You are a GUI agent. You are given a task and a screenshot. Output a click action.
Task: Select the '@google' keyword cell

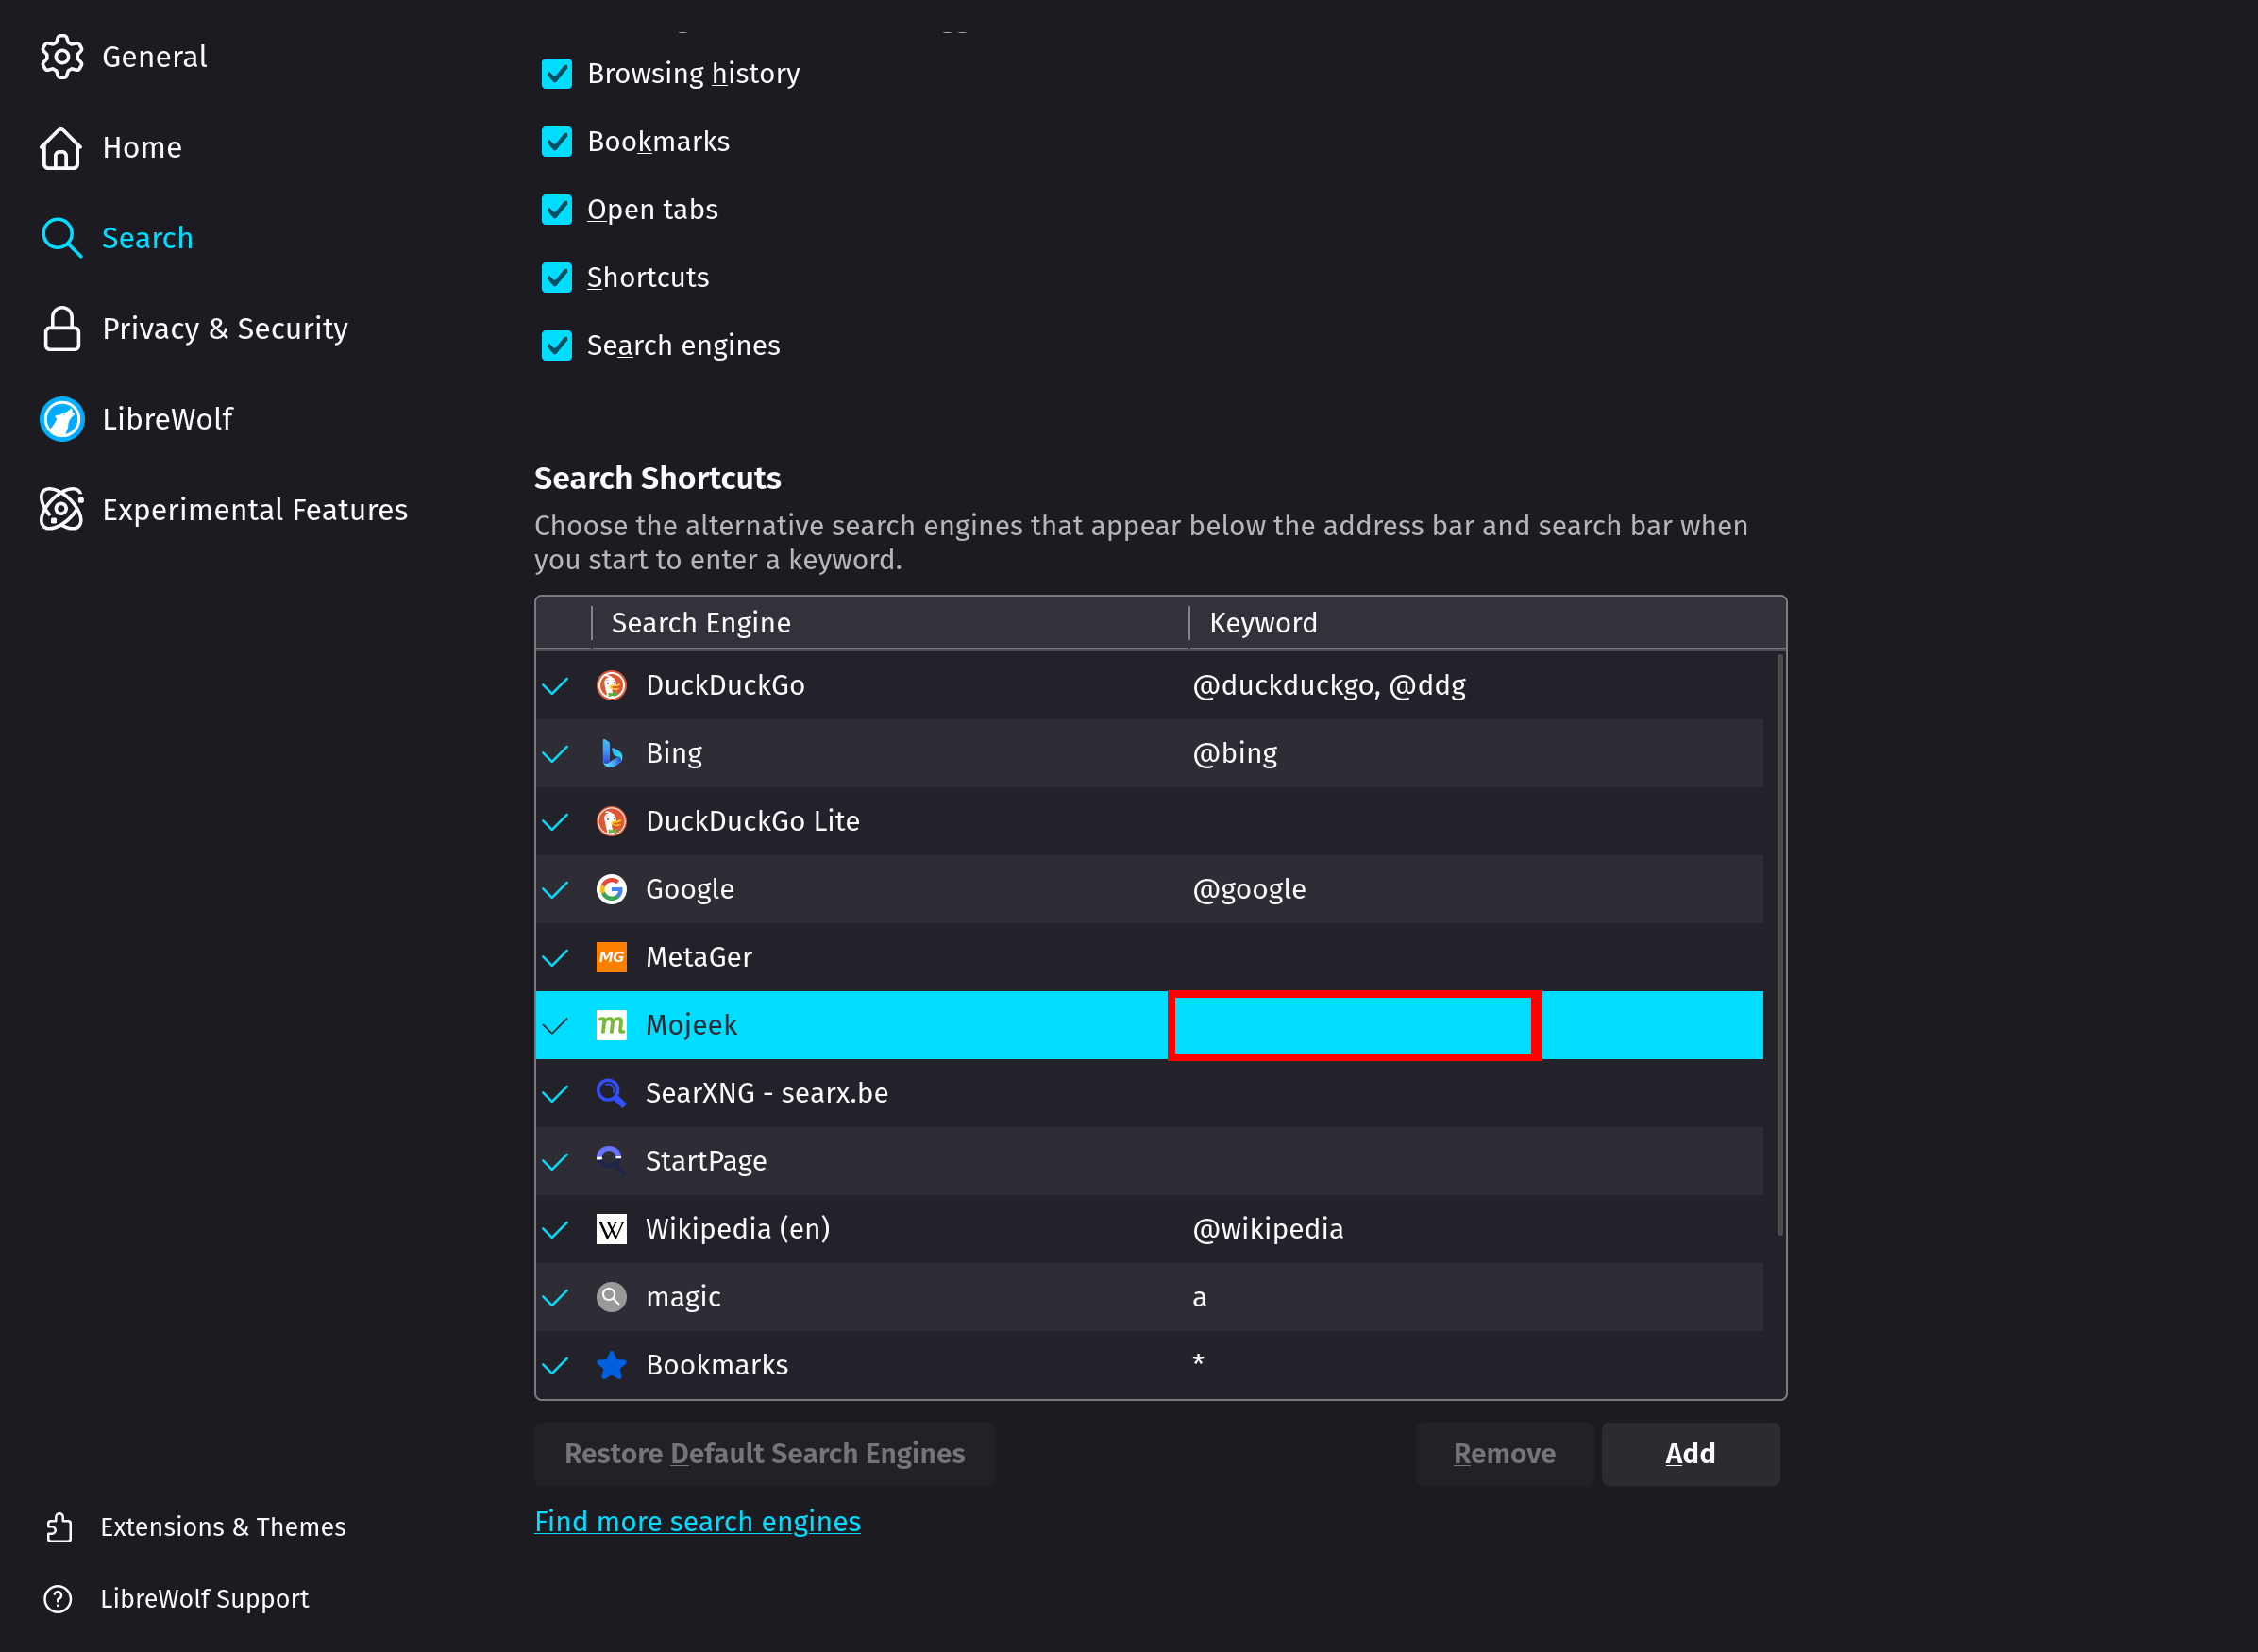pyautogui.click(x=1249, y=889)
